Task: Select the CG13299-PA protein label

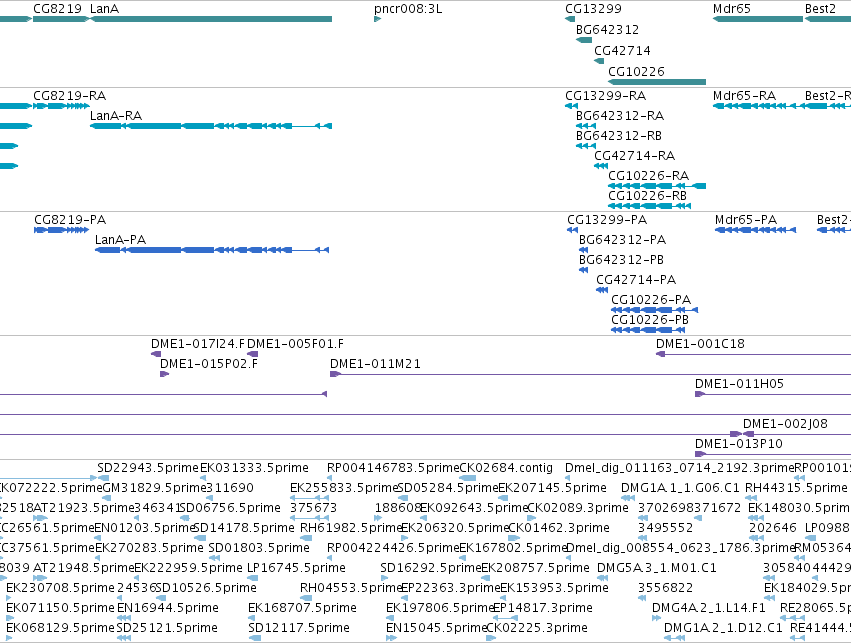Action: (x=607, y=220)
